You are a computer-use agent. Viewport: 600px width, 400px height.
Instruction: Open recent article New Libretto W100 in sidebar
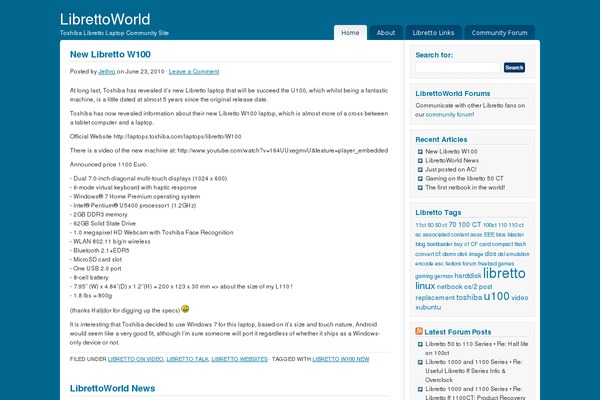pos(451,152)
